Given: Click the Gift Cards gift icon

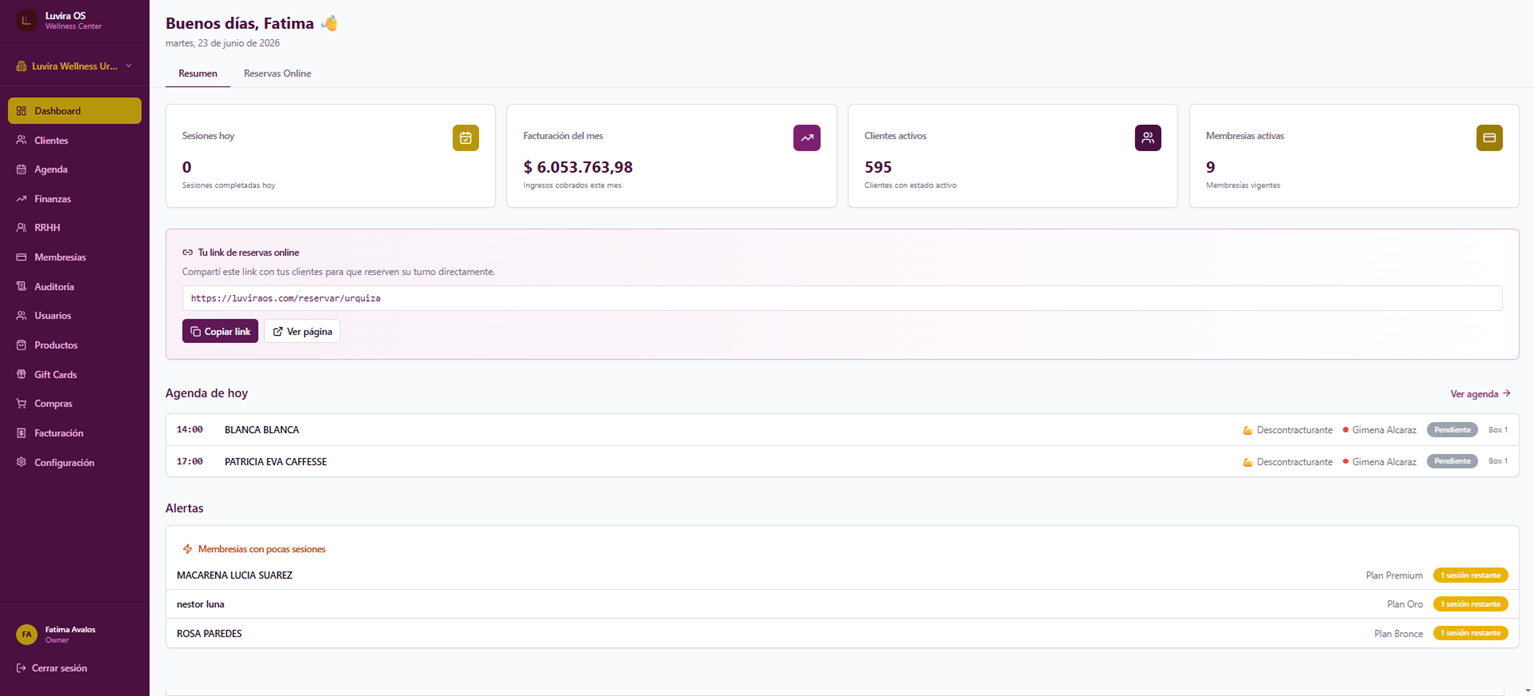Looking at the screenshot, I should (x=21, y=374).
